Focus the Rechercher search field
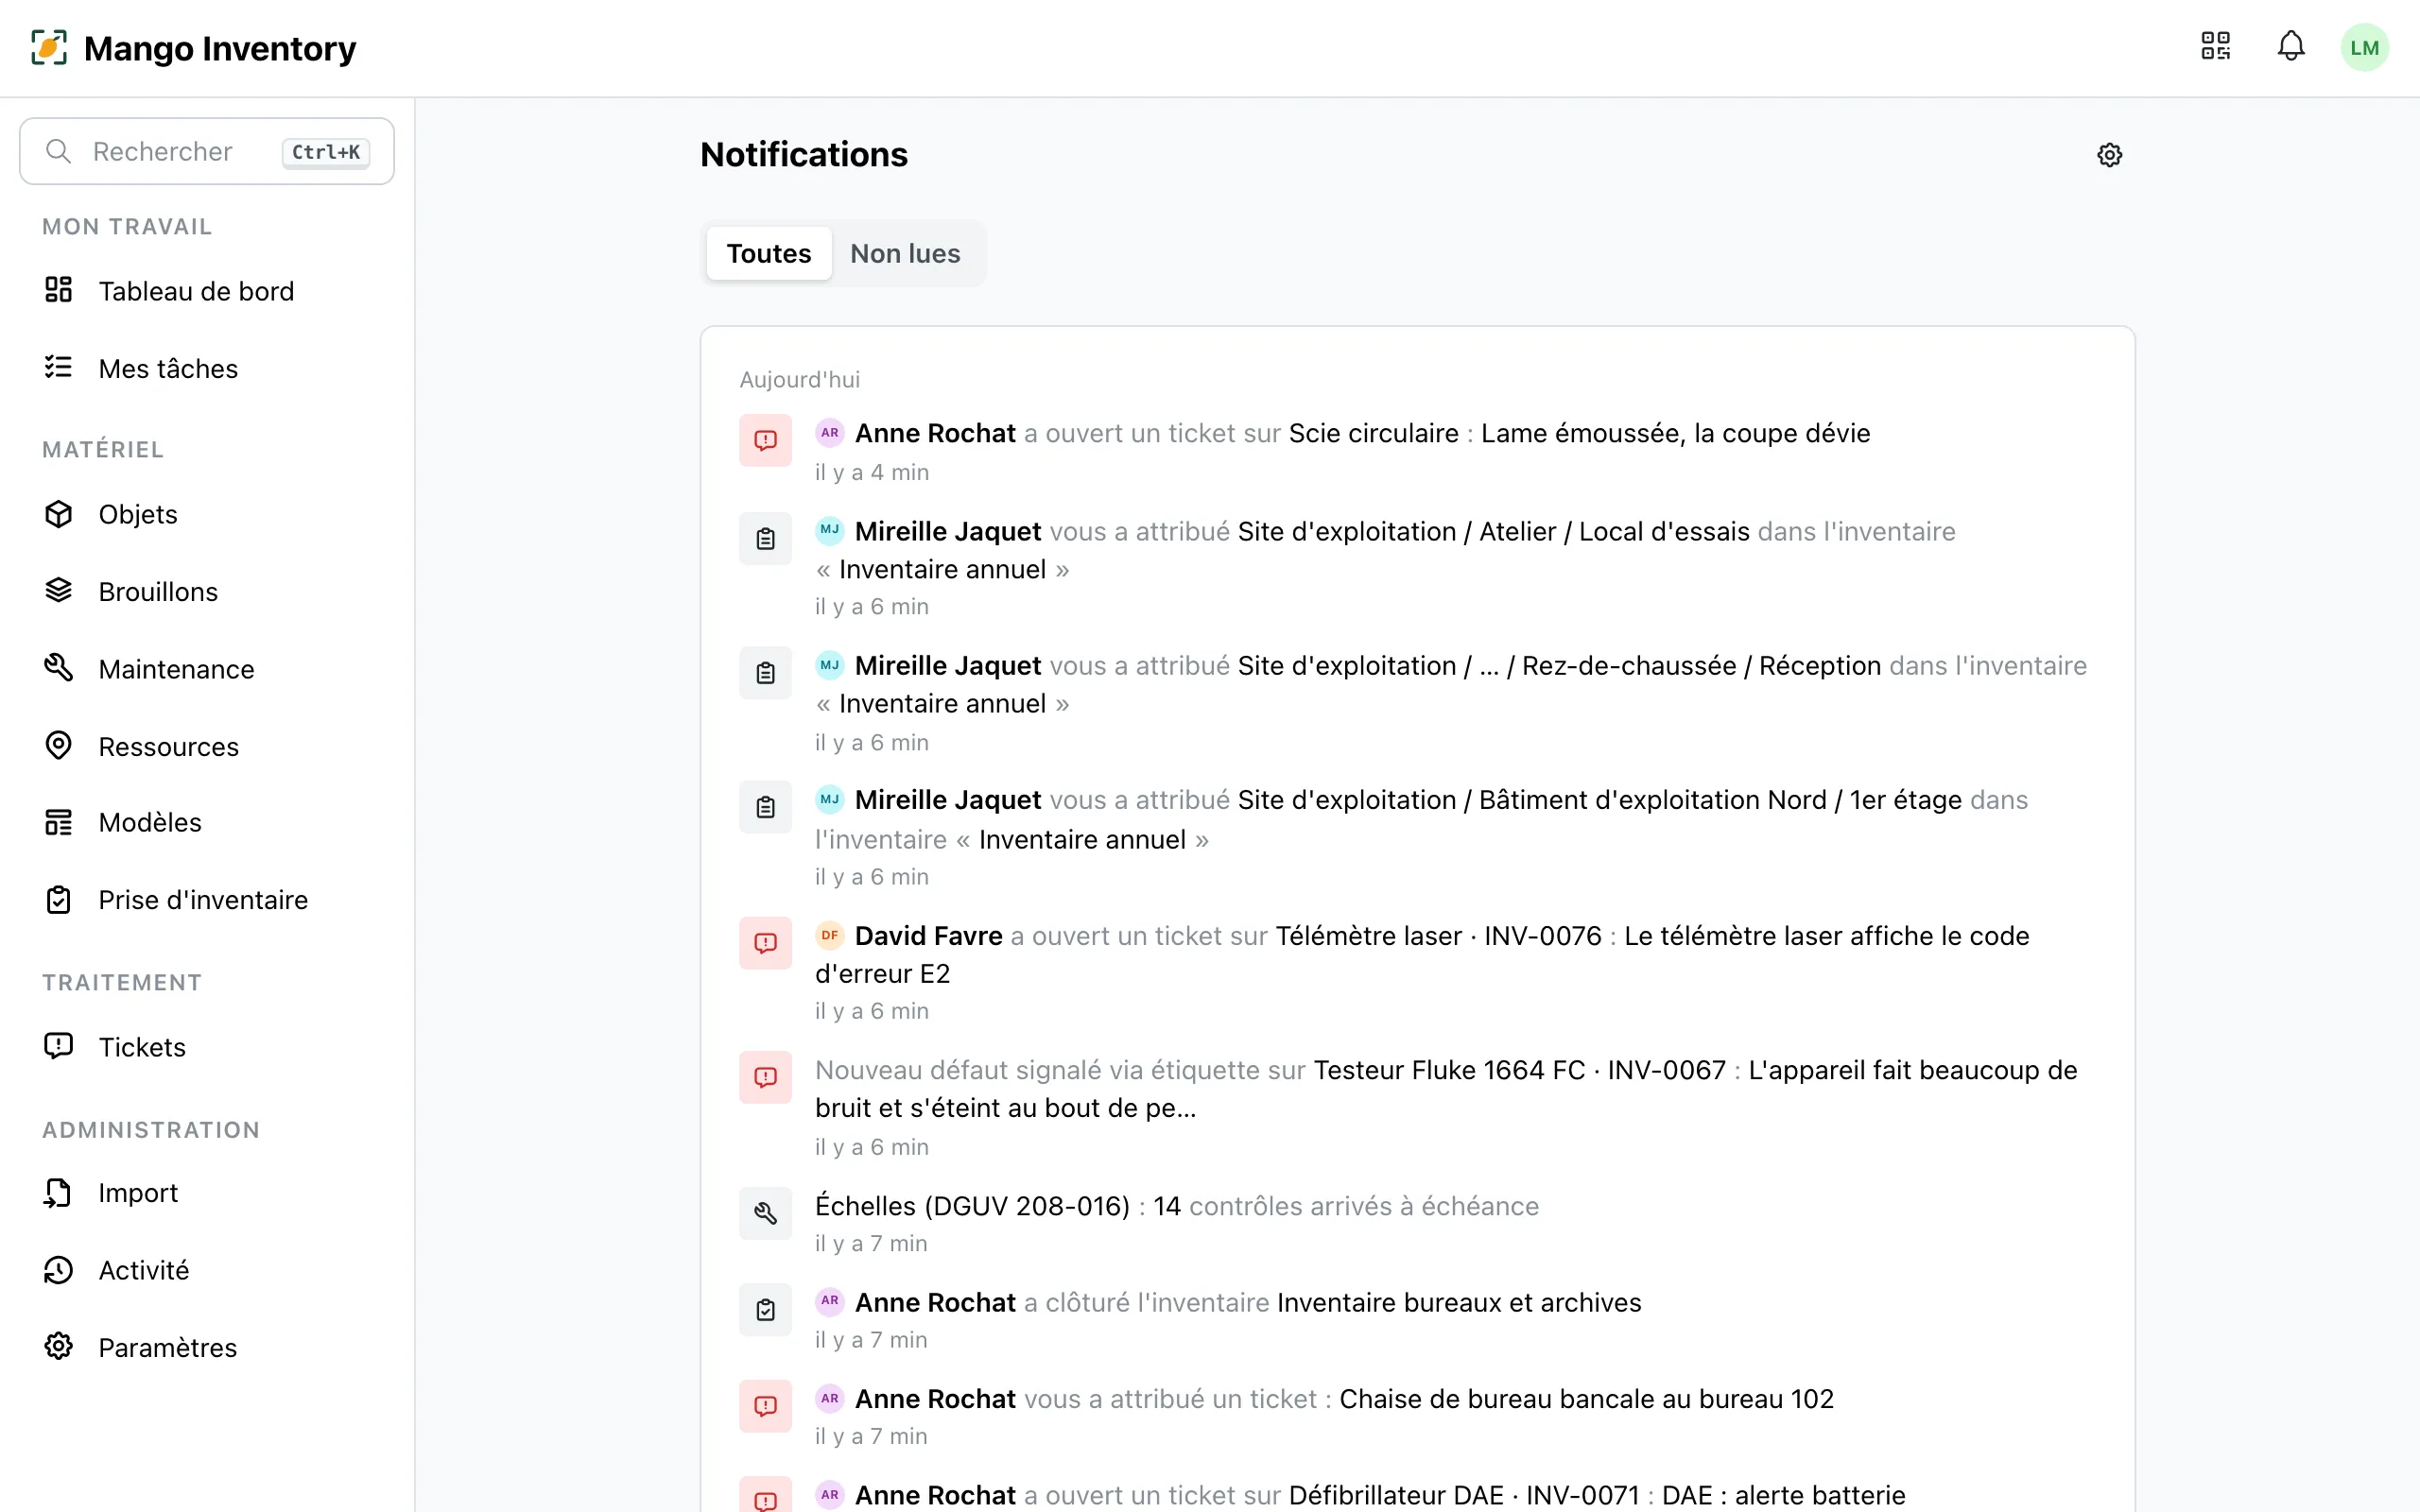 [207, 151]
